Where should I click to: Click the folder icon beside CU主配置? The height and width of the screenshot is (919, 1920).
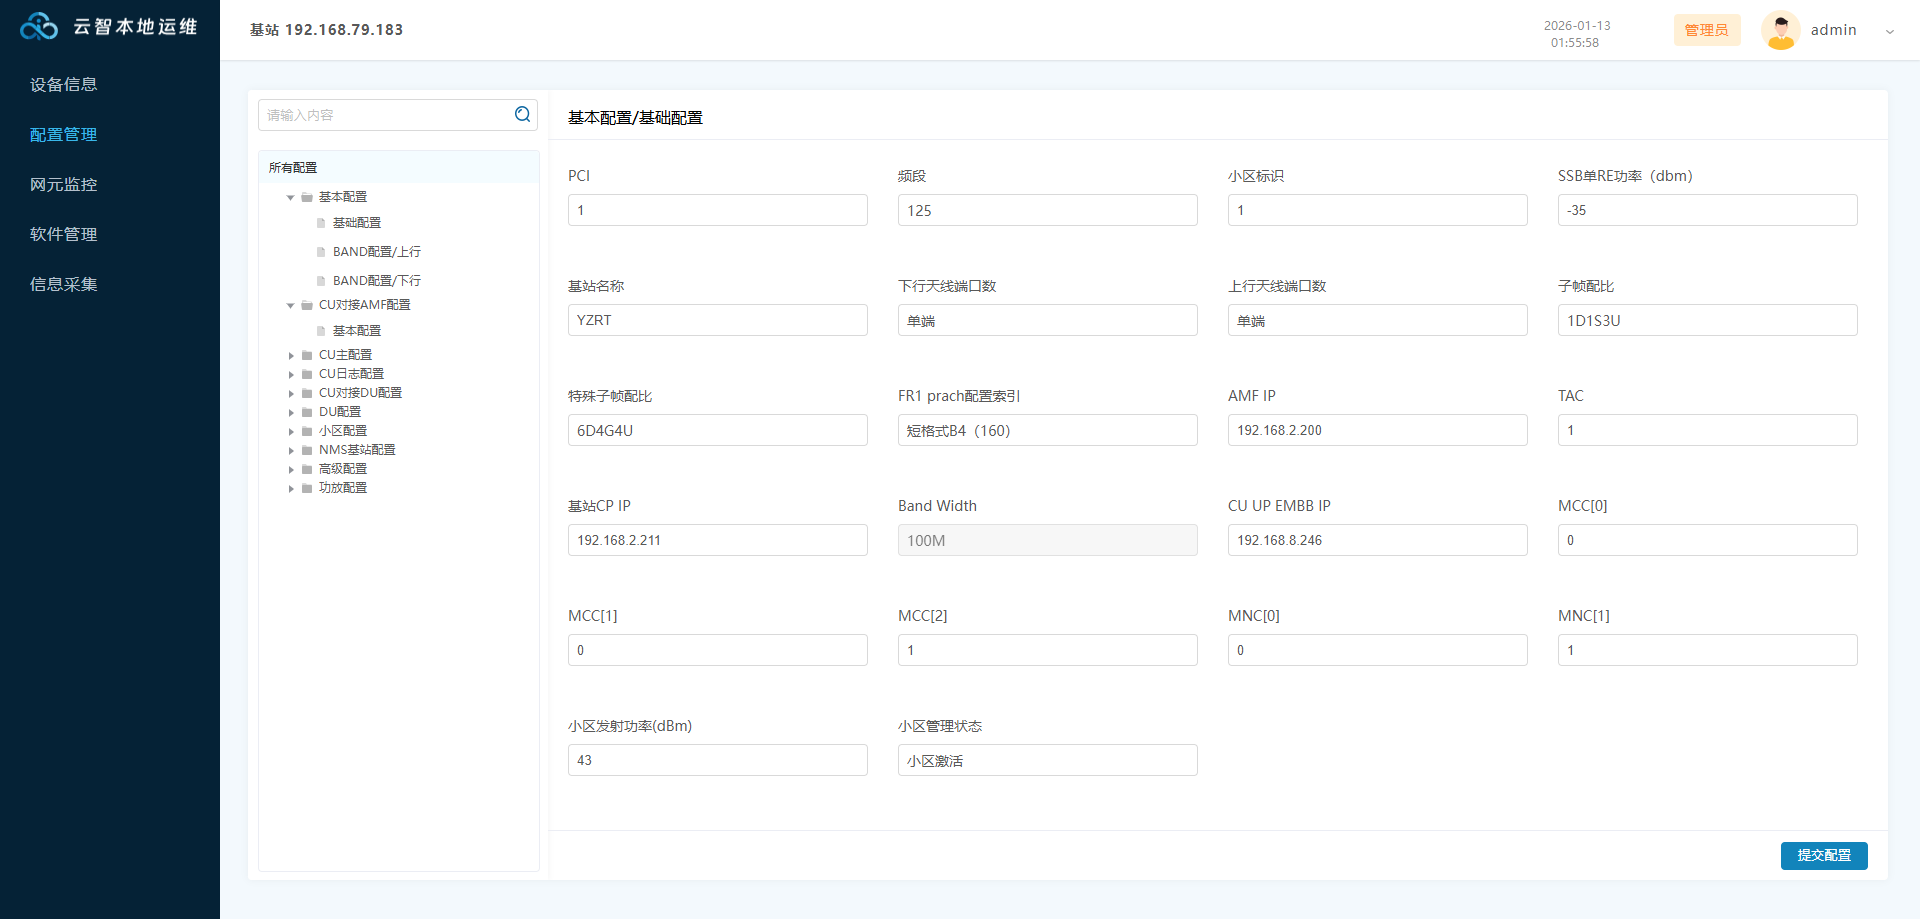[x=307, y=355]
